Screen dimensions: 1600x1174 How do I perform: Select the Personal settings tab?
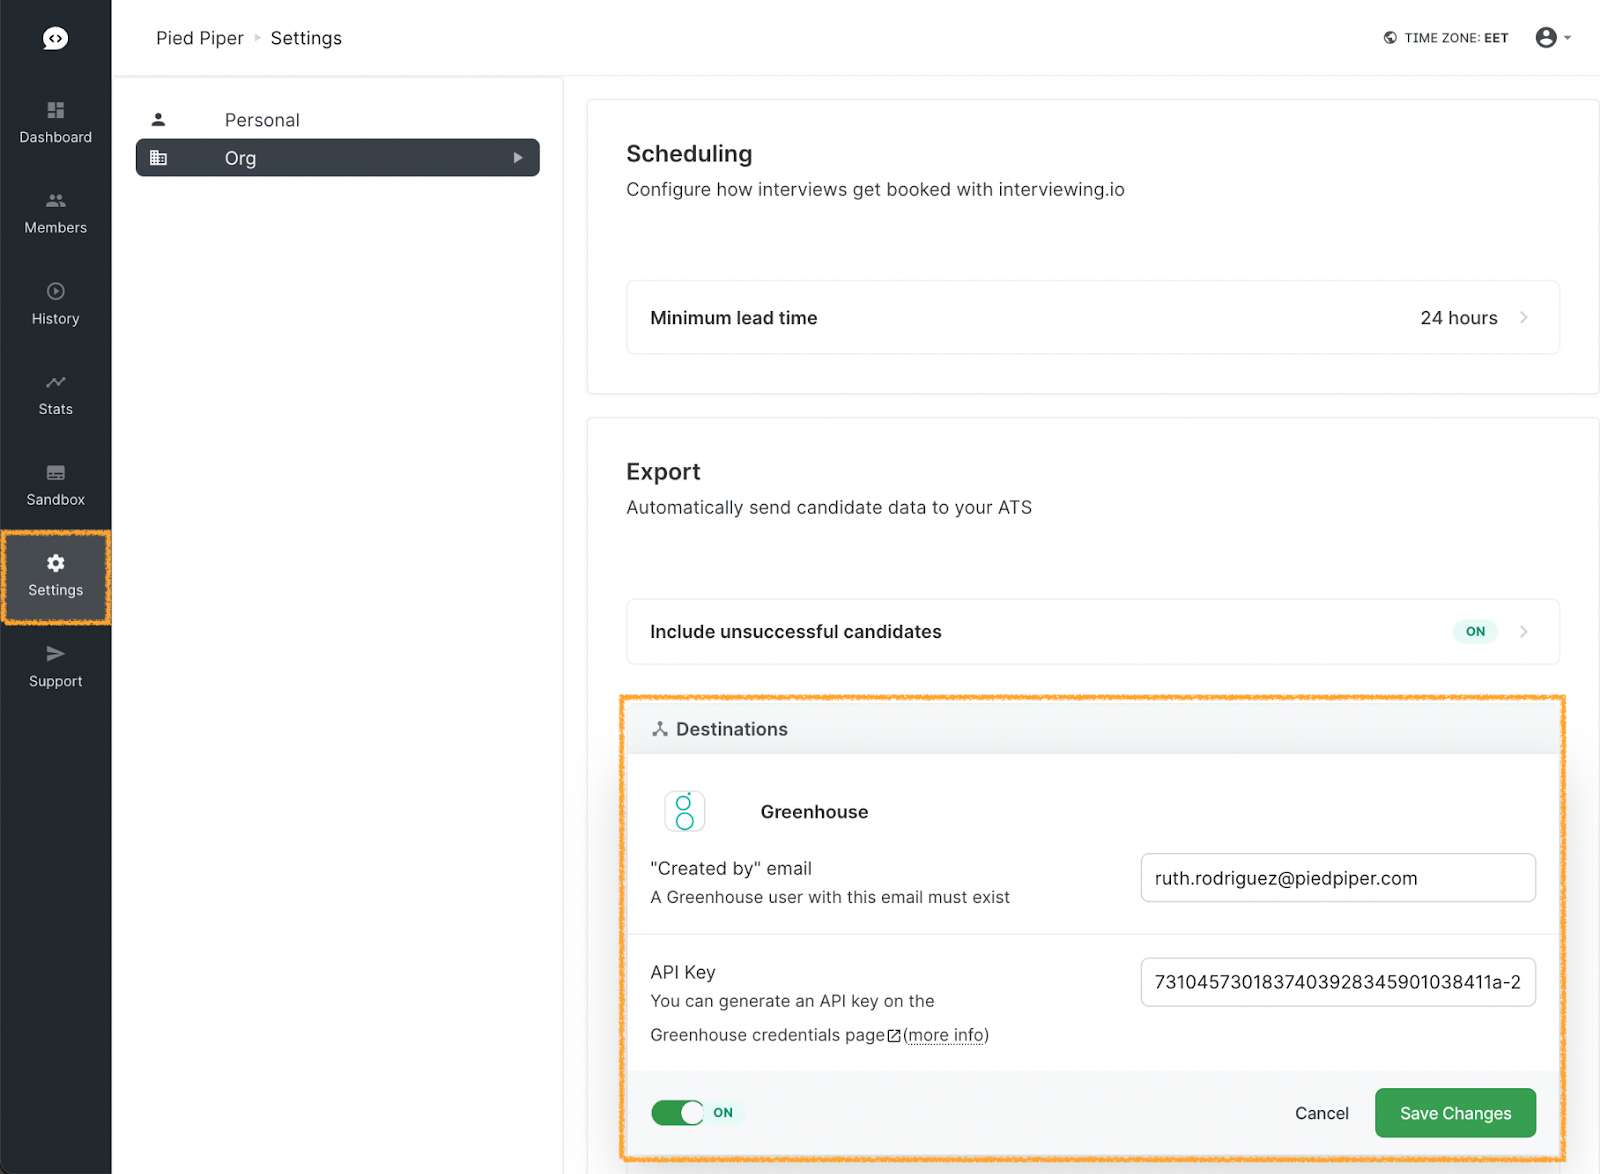pyautogui.click(x=338, y=120)
